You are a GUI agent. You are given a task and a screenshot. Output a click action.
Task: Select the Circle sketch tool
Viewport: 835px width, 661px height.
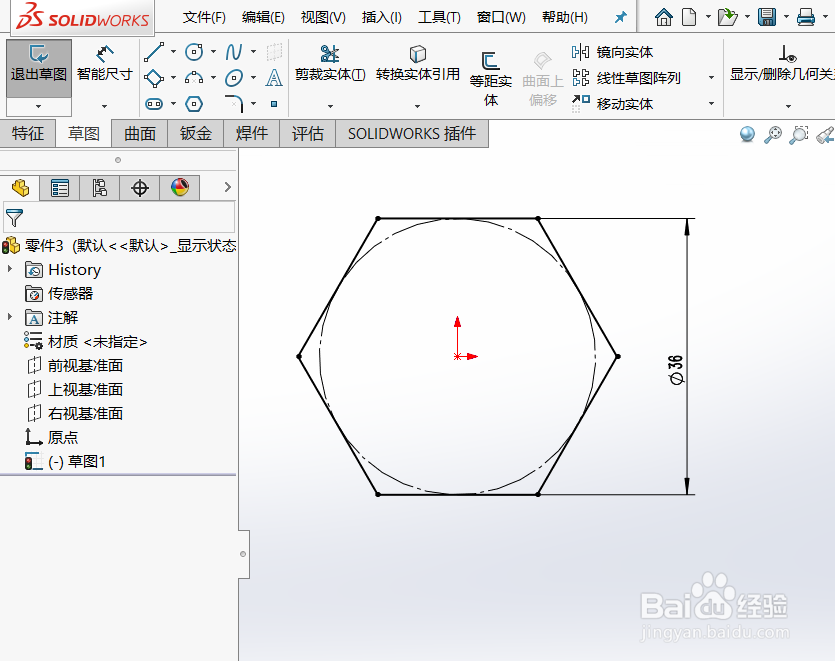194,52
